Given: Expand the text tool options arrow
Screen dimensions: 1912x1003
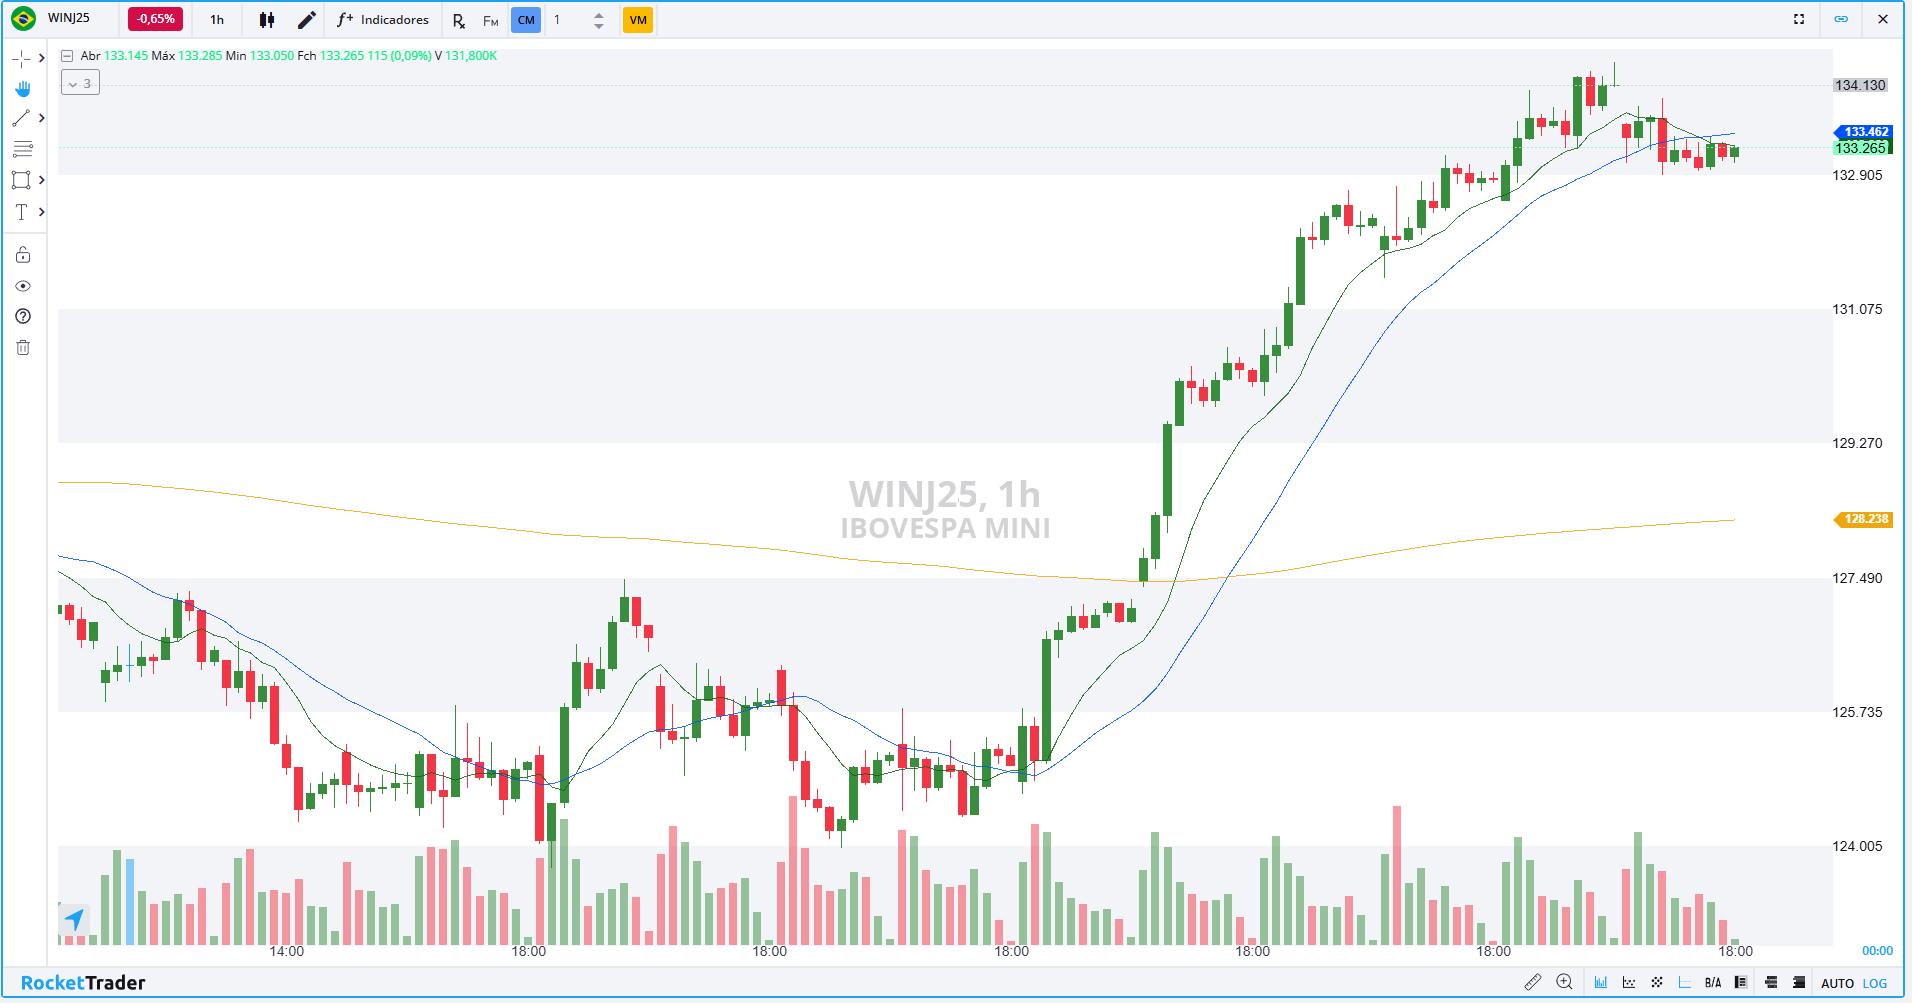Looking at the screenshot, I should [42, 212].
